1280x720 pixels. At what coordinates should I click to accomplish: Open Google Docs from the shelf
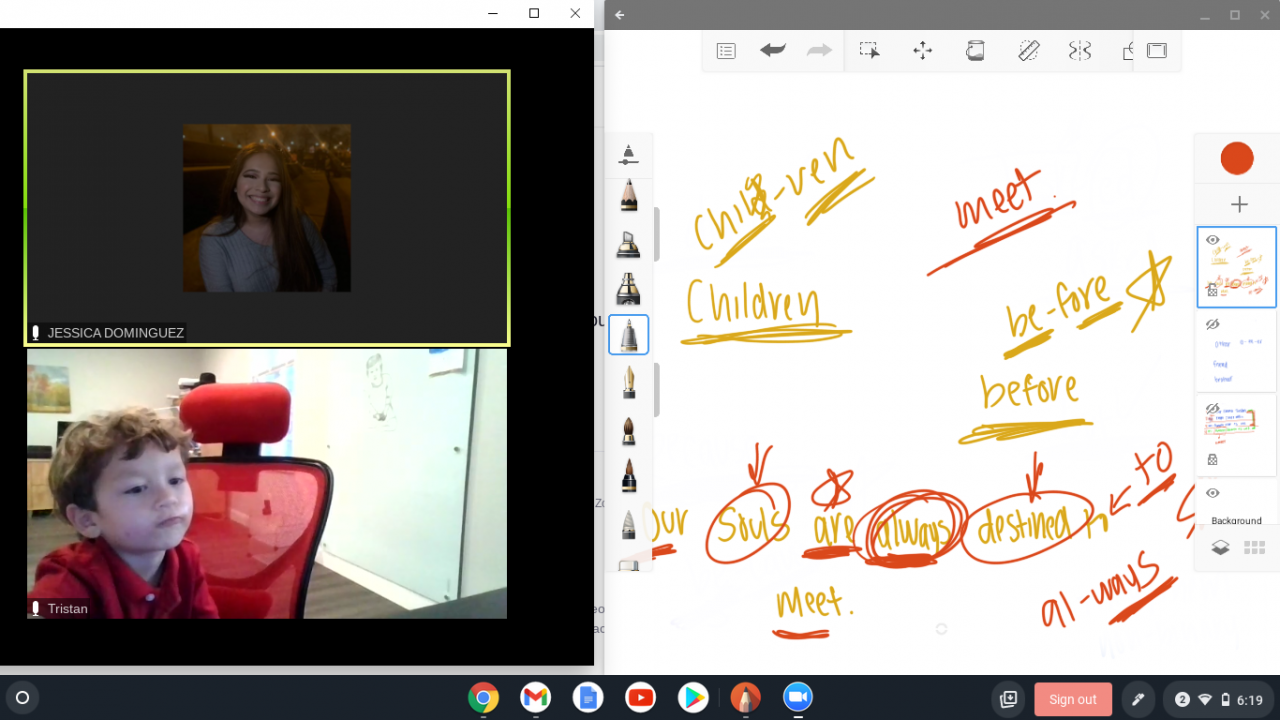[x=588, y=698]
